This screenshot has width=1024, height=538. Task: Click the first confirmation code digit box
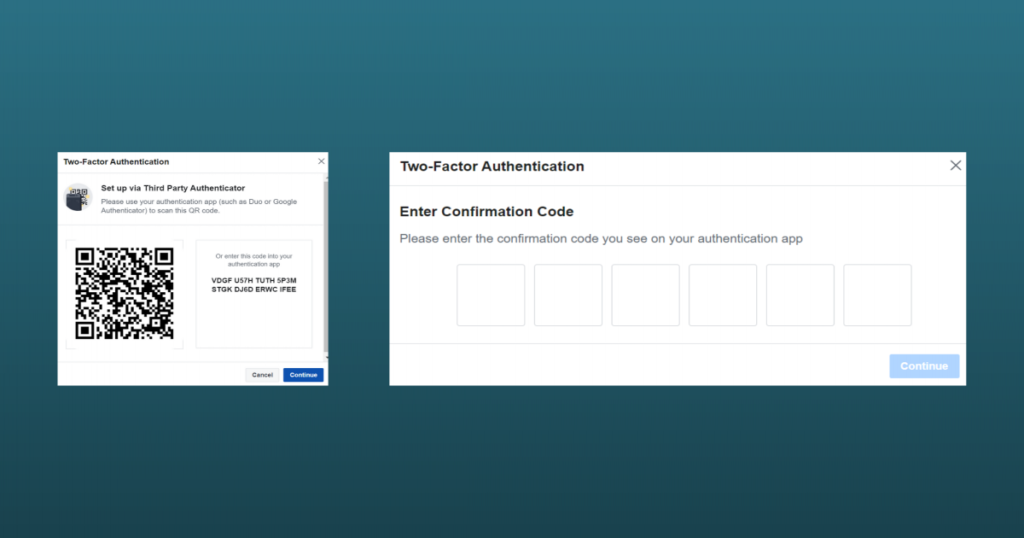(x=490, y=295)
